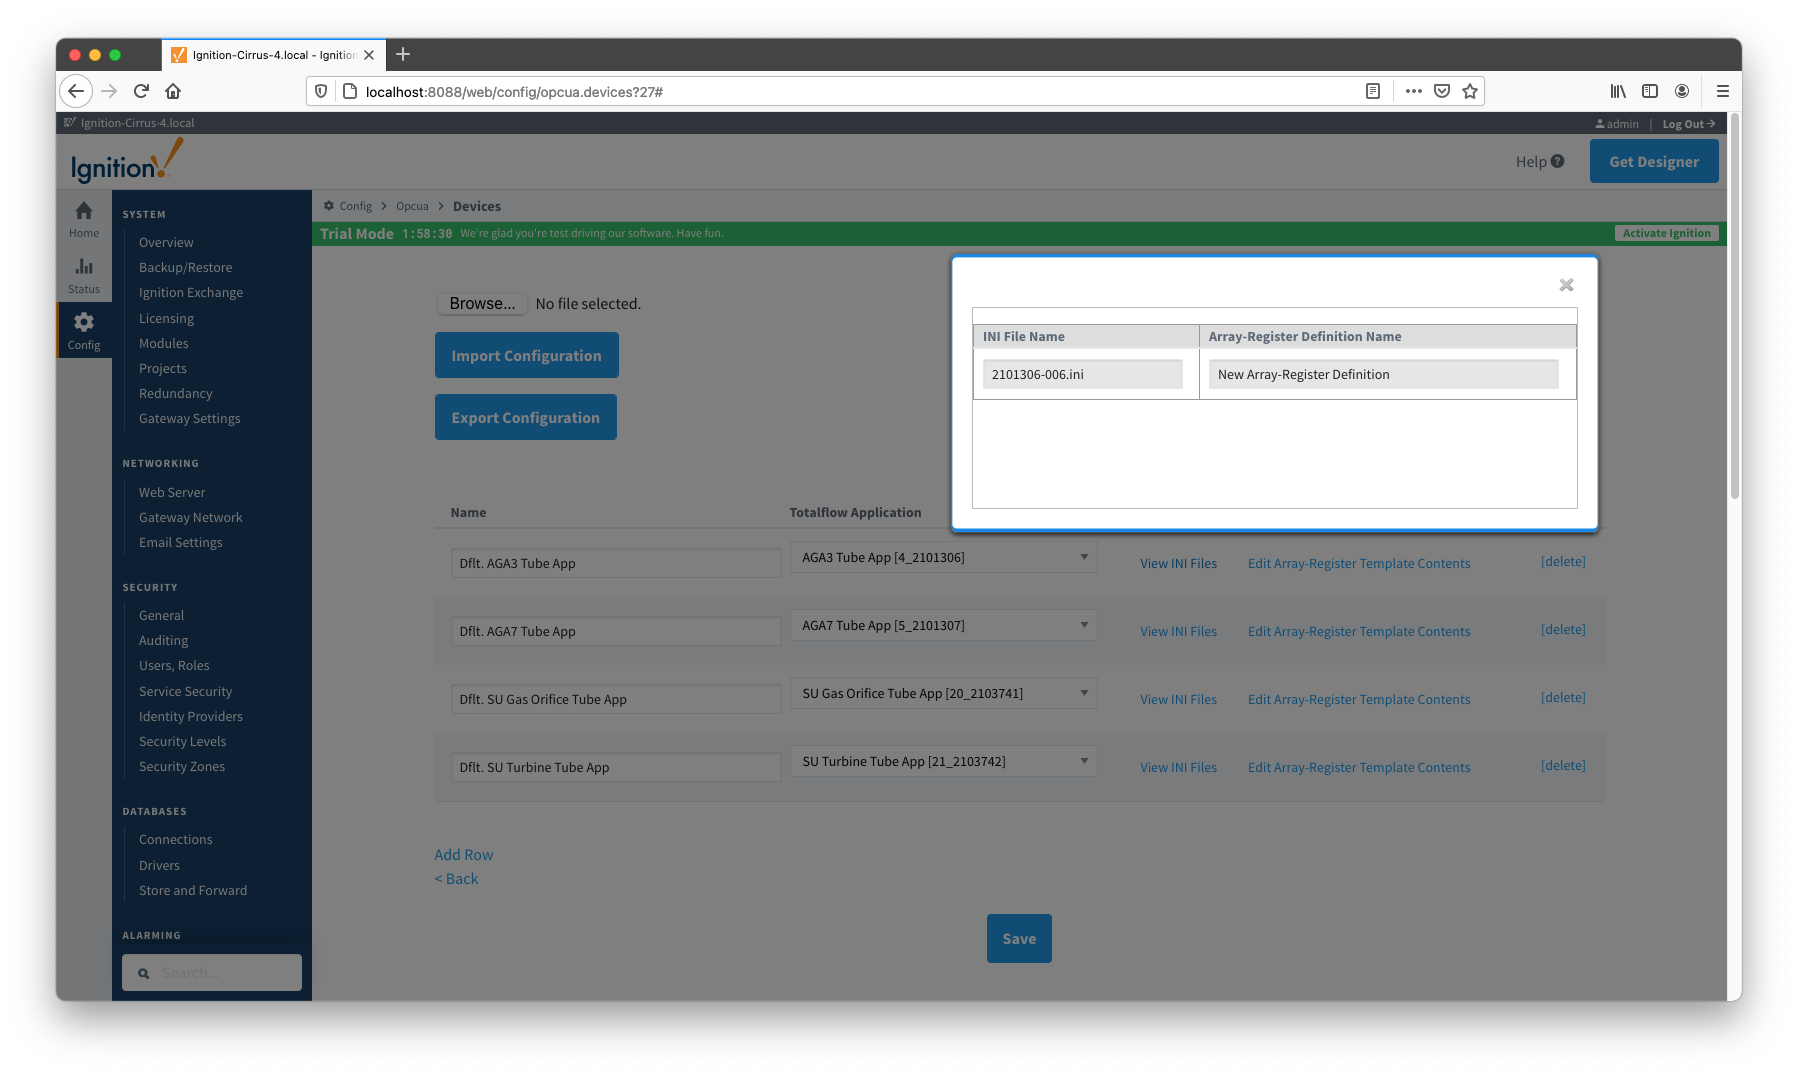1798x1075 pixels.
Task: Close the INI files popup dialog
Action: point(1566,285)
